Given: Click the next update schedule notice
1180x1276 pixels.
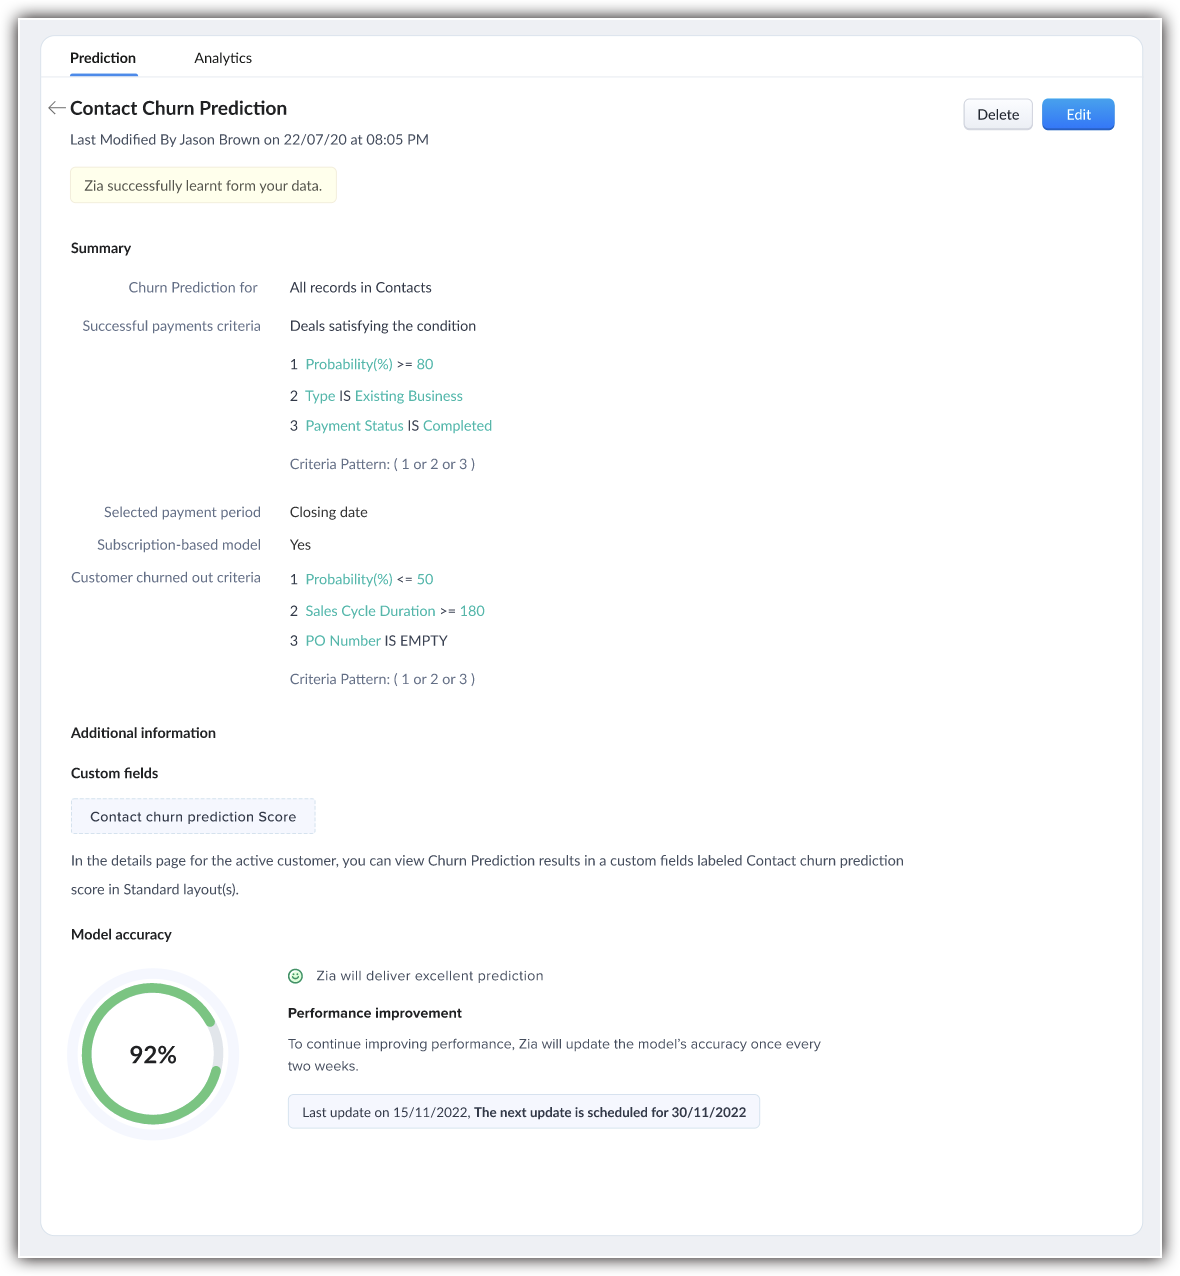Looking at the screenshot, I should [x=524, y=1112].
